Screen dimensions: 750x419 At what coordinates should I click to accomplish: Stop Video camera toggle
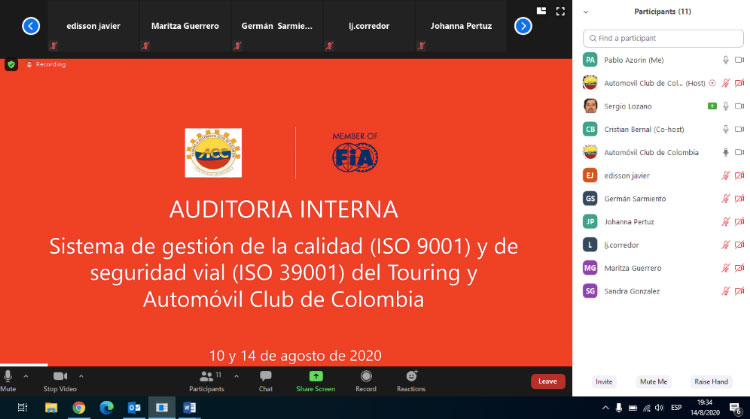pos(59,379)
